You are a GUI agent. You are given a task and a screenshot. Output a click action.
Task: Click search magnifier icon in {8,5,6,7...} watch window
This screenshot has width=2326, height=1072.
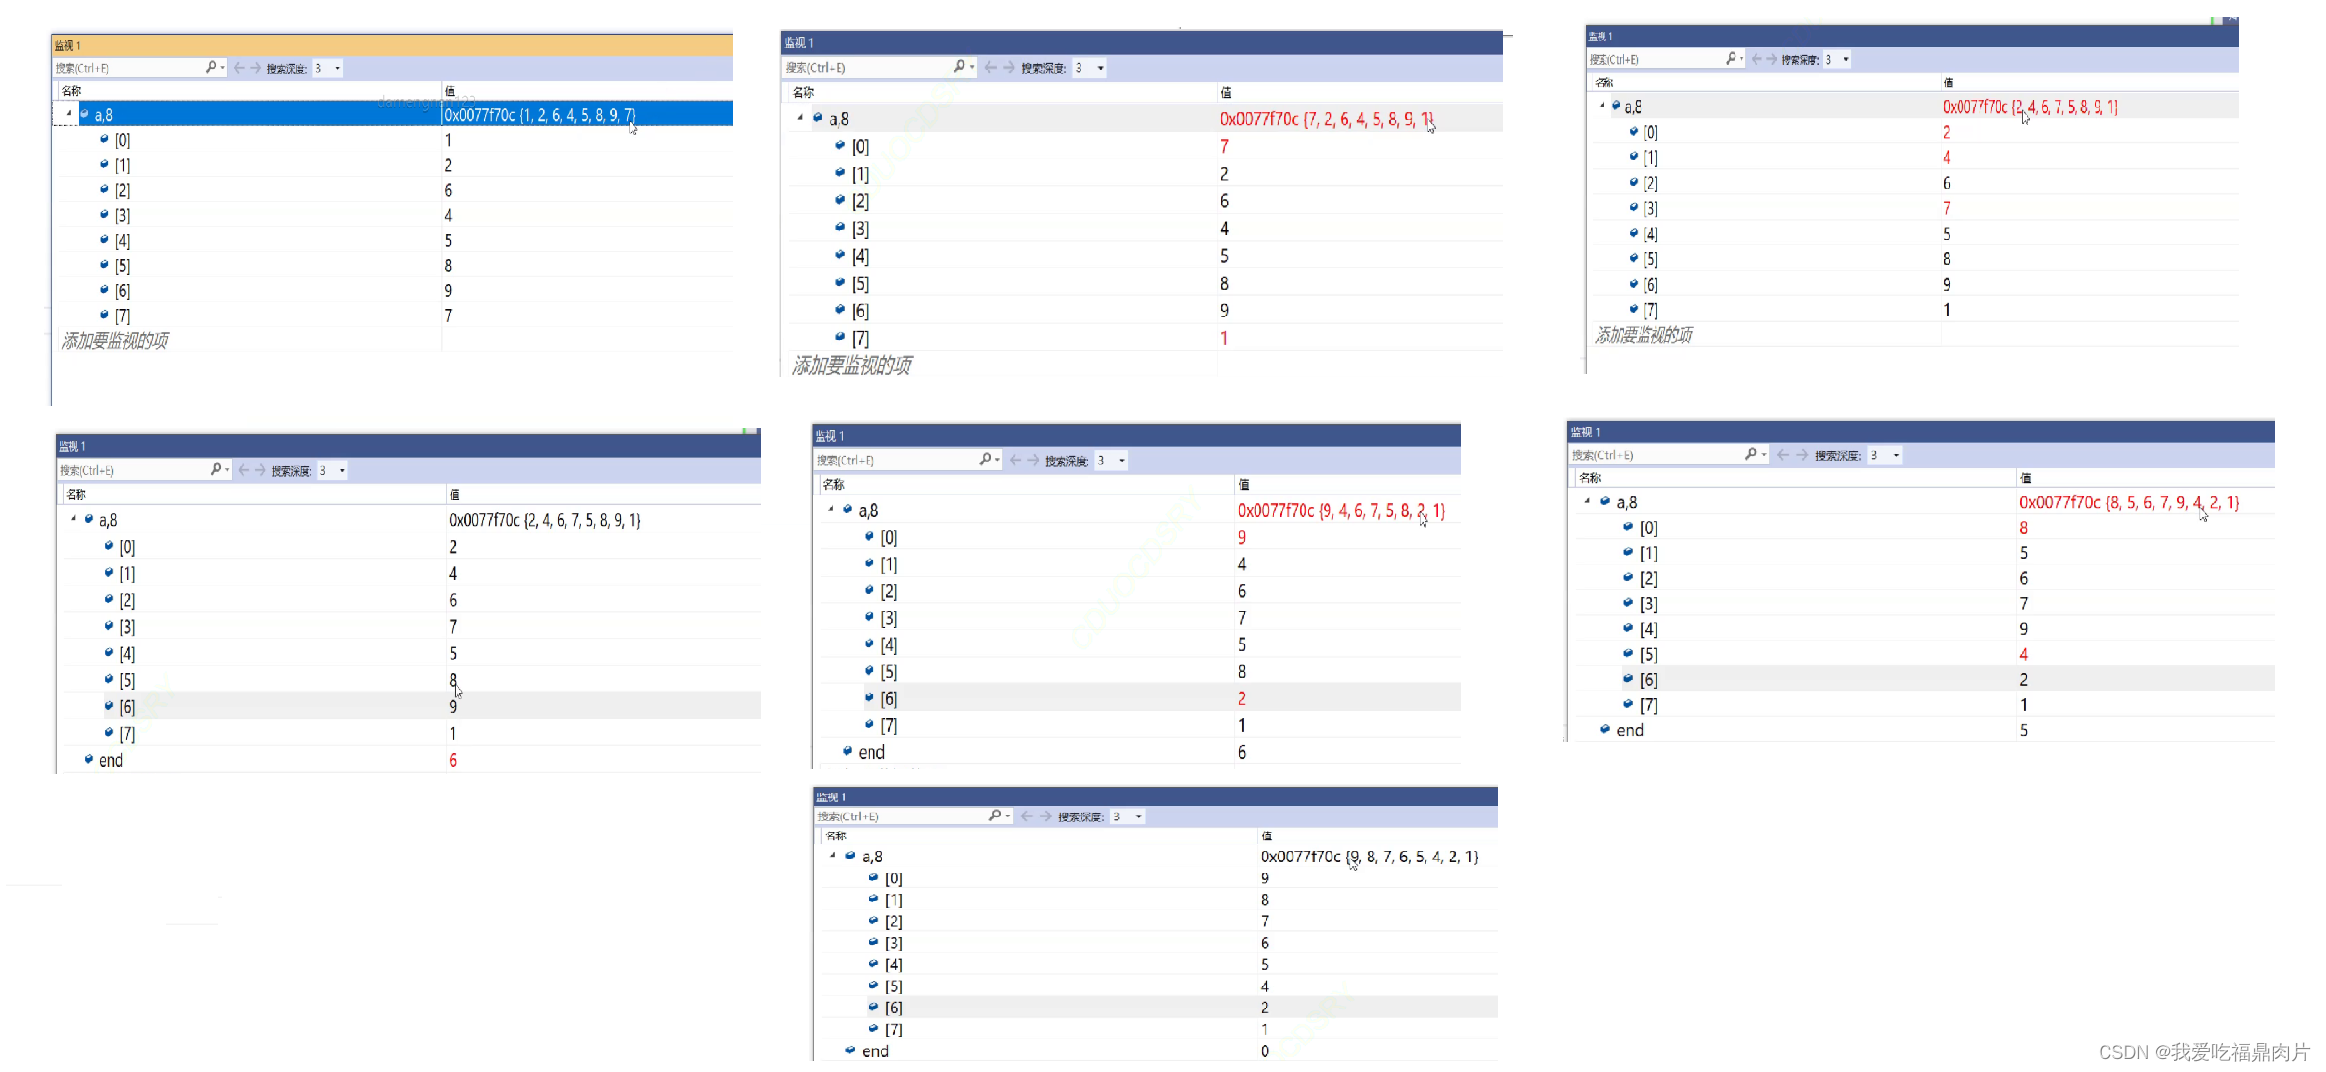click(x=1751, y=454)
